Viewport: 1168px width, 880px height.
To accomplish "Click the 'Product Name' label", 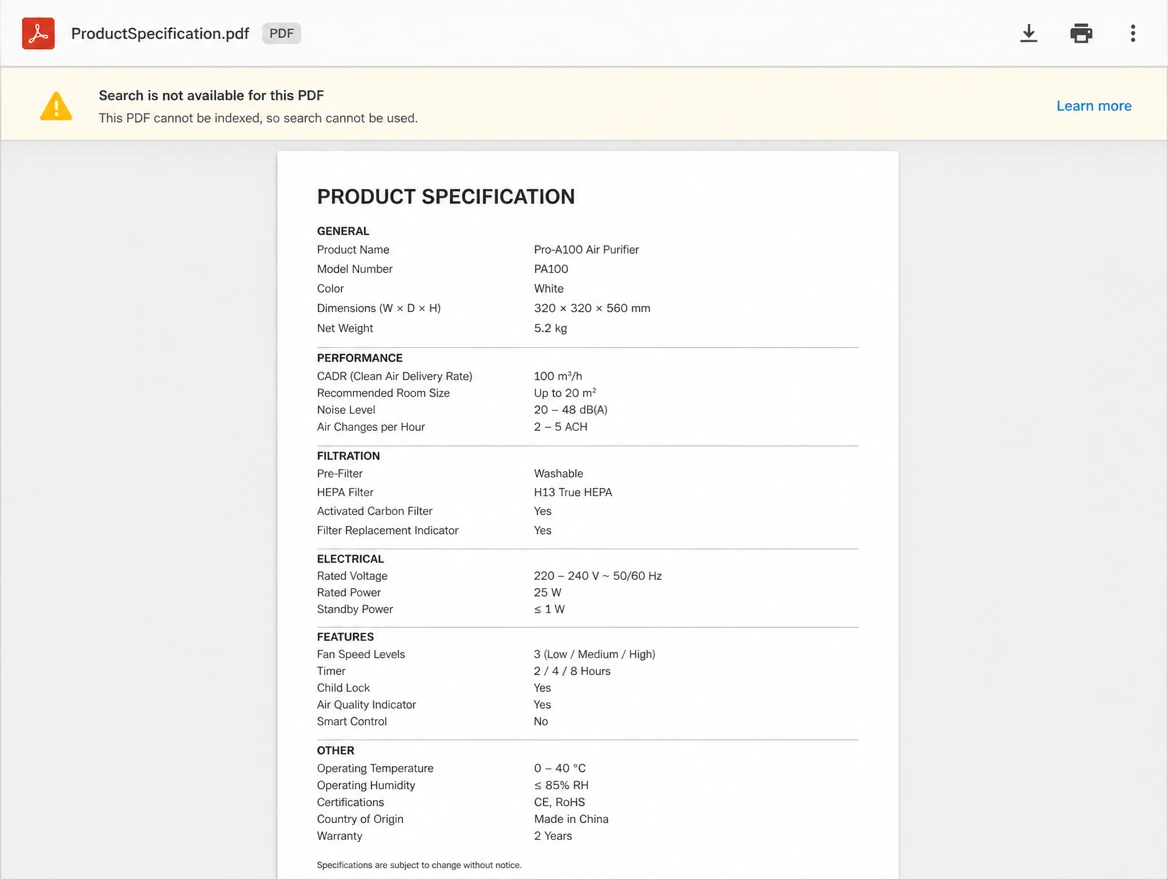I will [353, 250].
